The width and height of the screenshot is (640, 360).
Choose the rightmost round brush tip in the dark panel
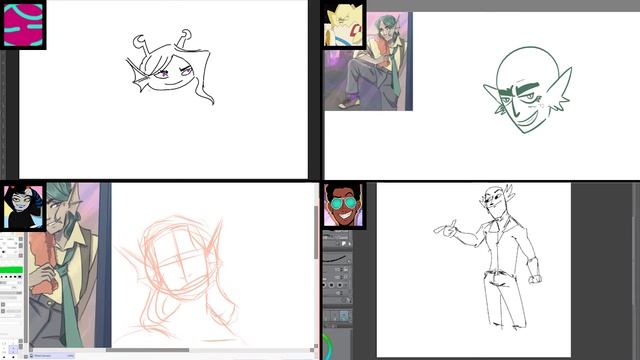click(x=340, y=284)
